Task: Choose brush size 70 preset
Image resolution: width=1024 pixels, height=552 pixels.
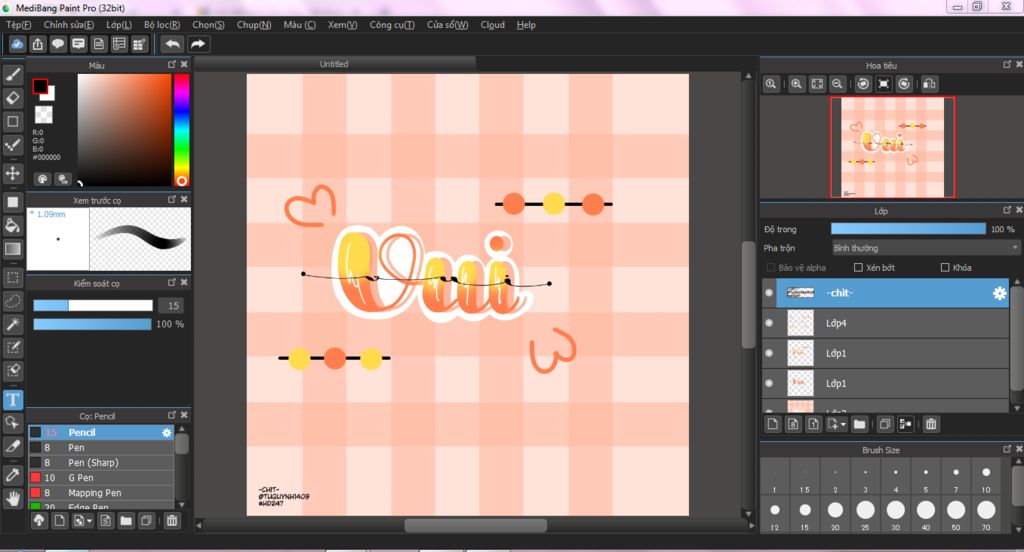Action: tap(986, 514)
